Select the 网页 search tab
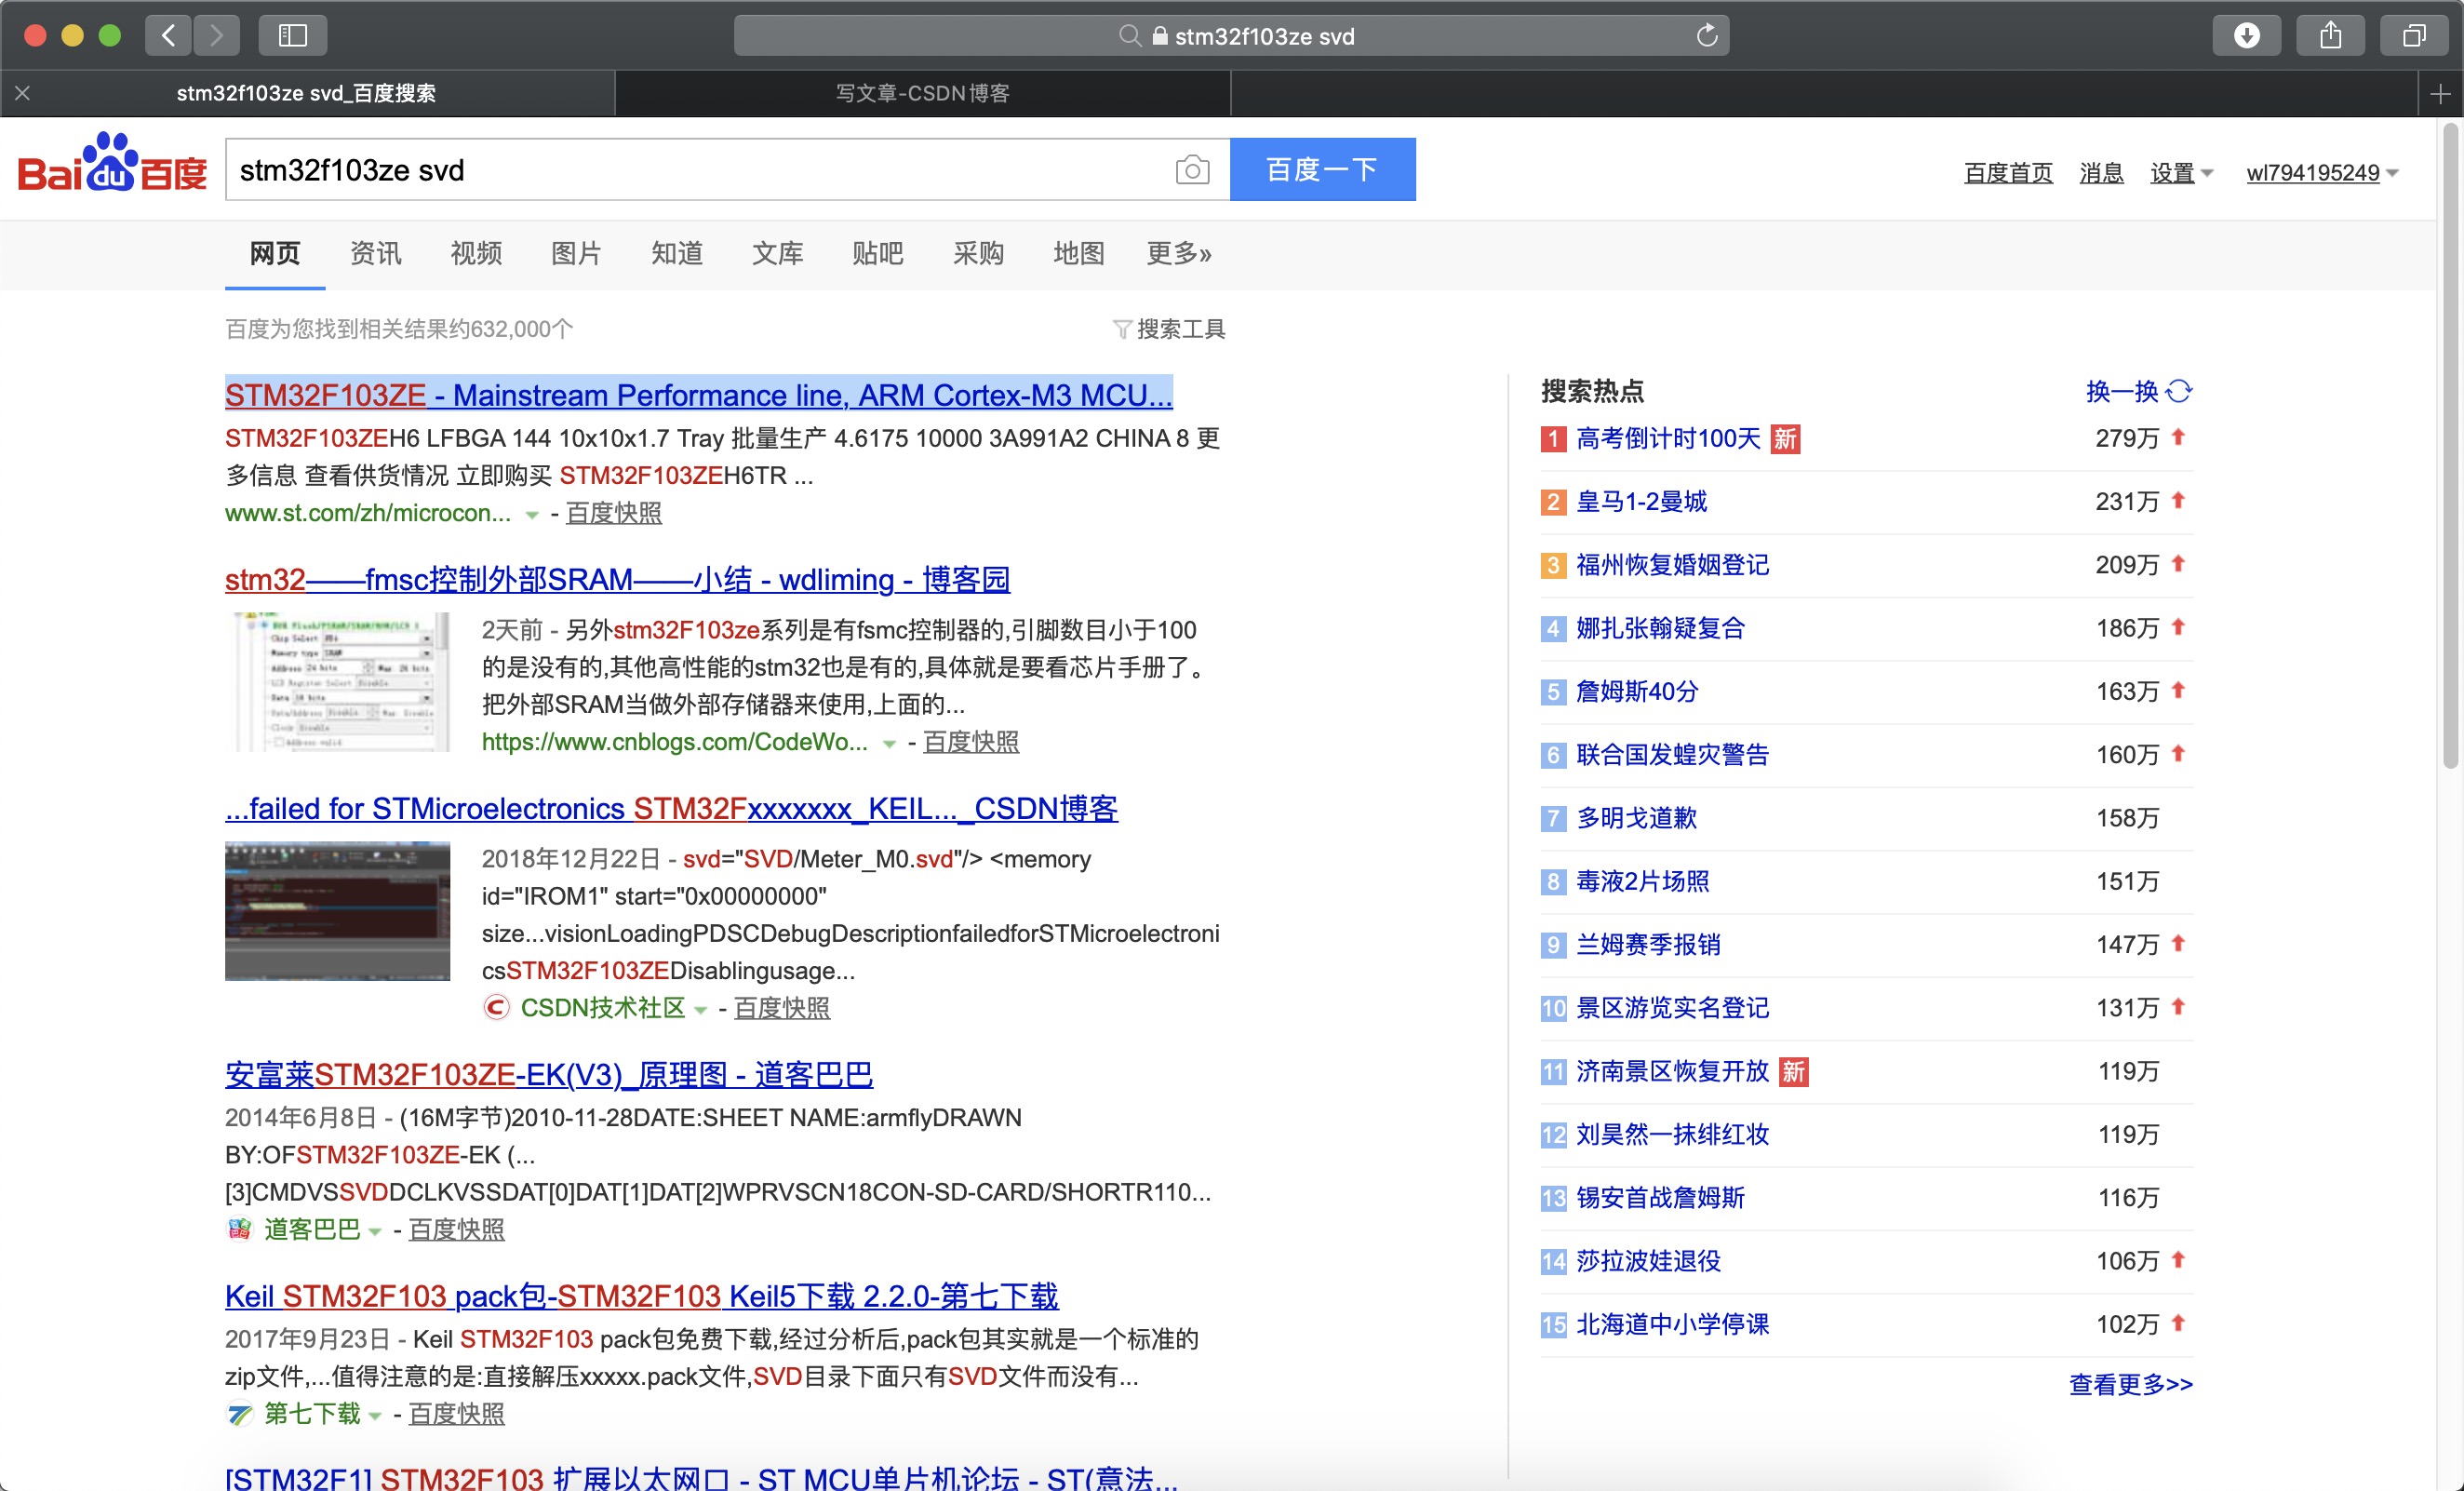Viewport: 2464px width, 1491px height. (275, 253)
